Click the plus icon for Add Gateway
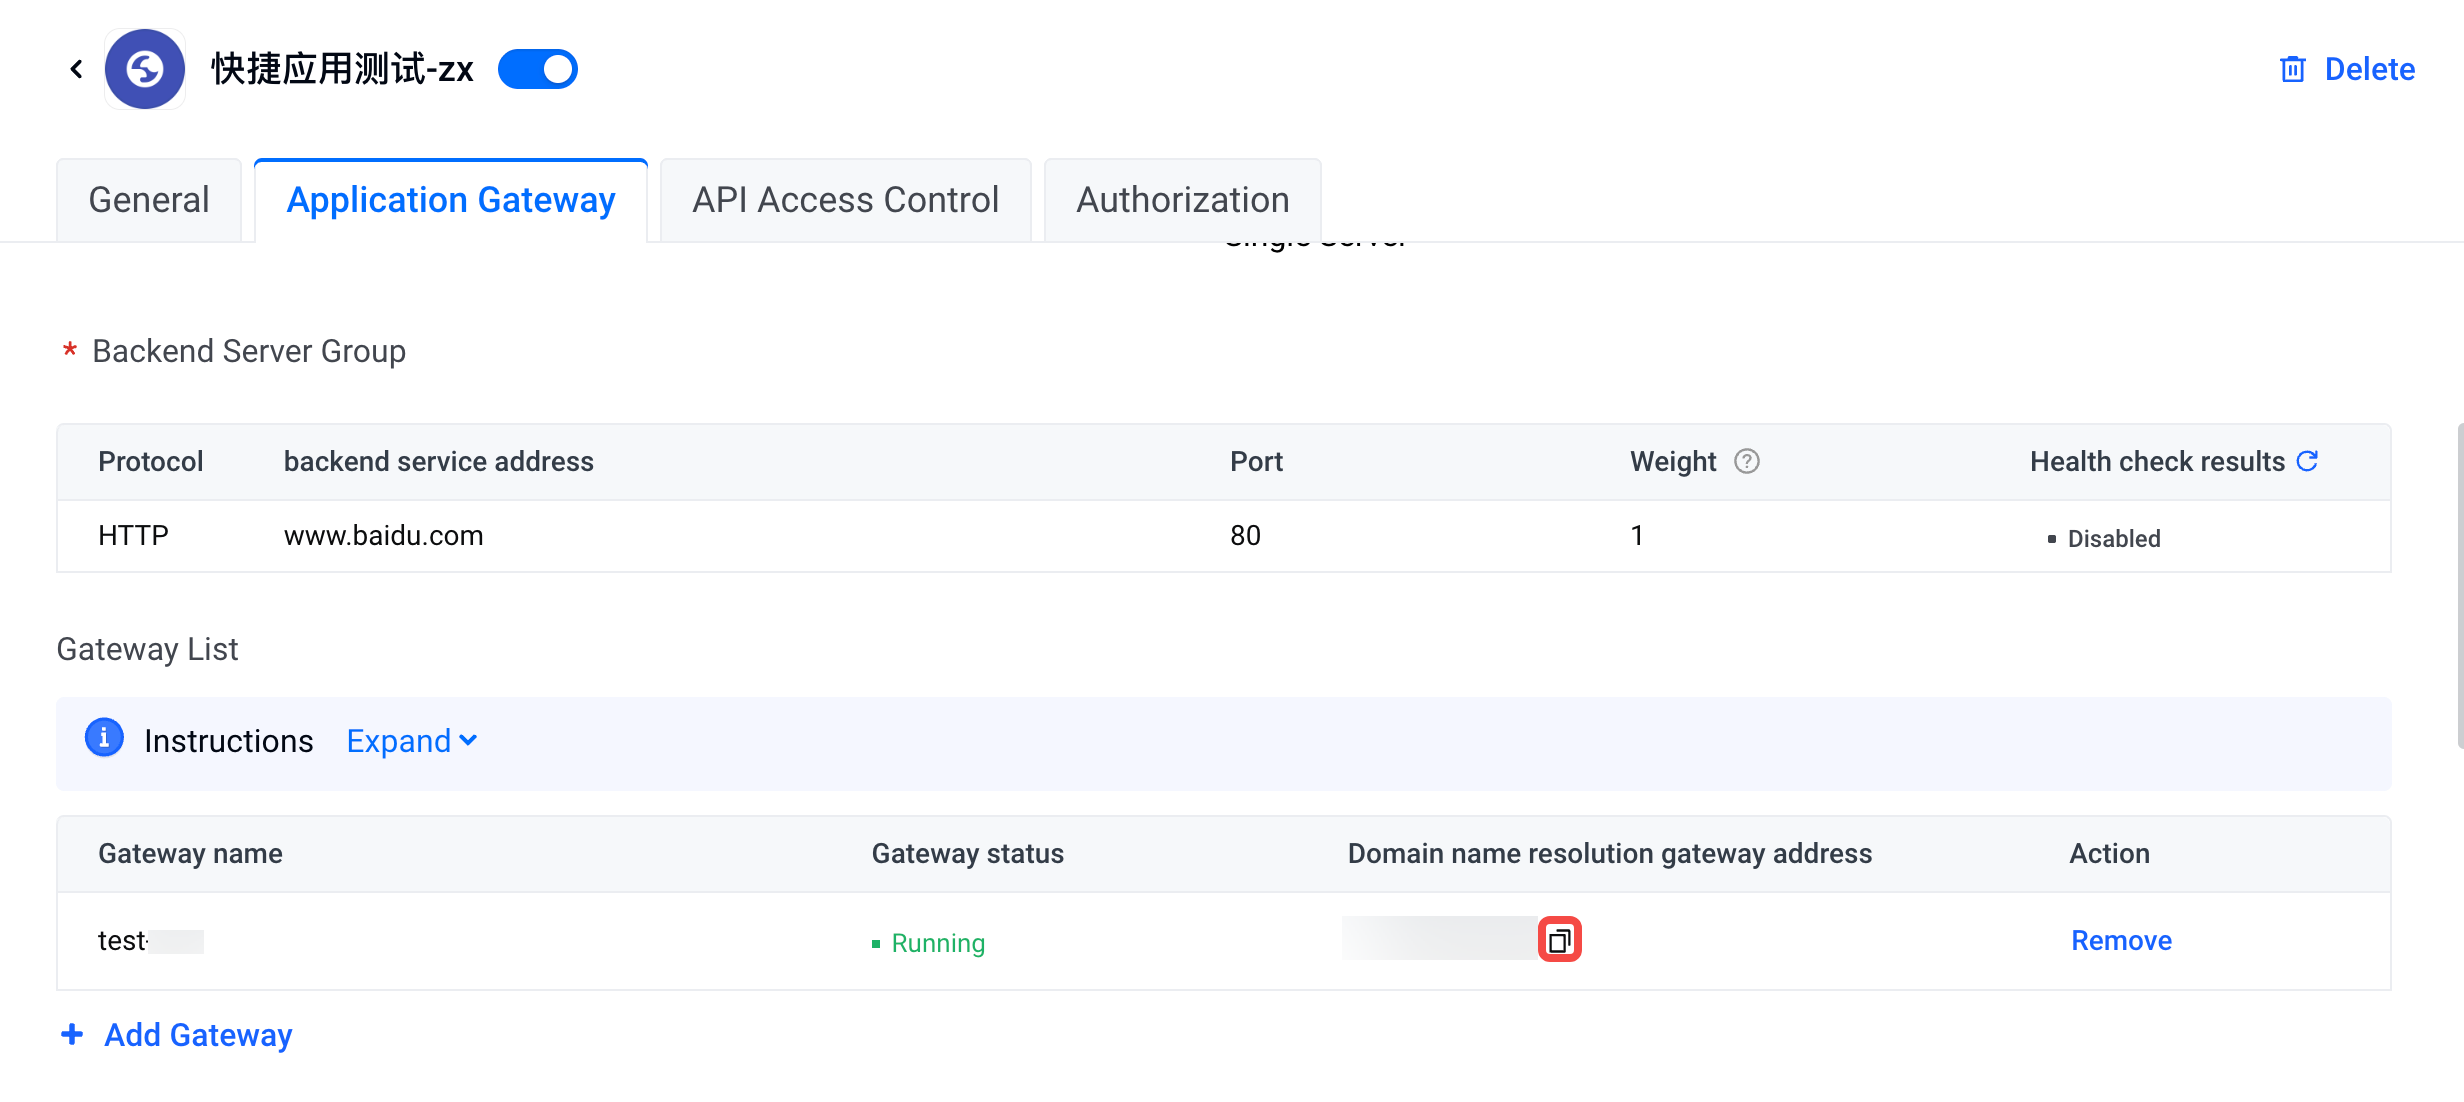The width and height of the screenshot is (2464, 1102). [x=72, y=1034]
